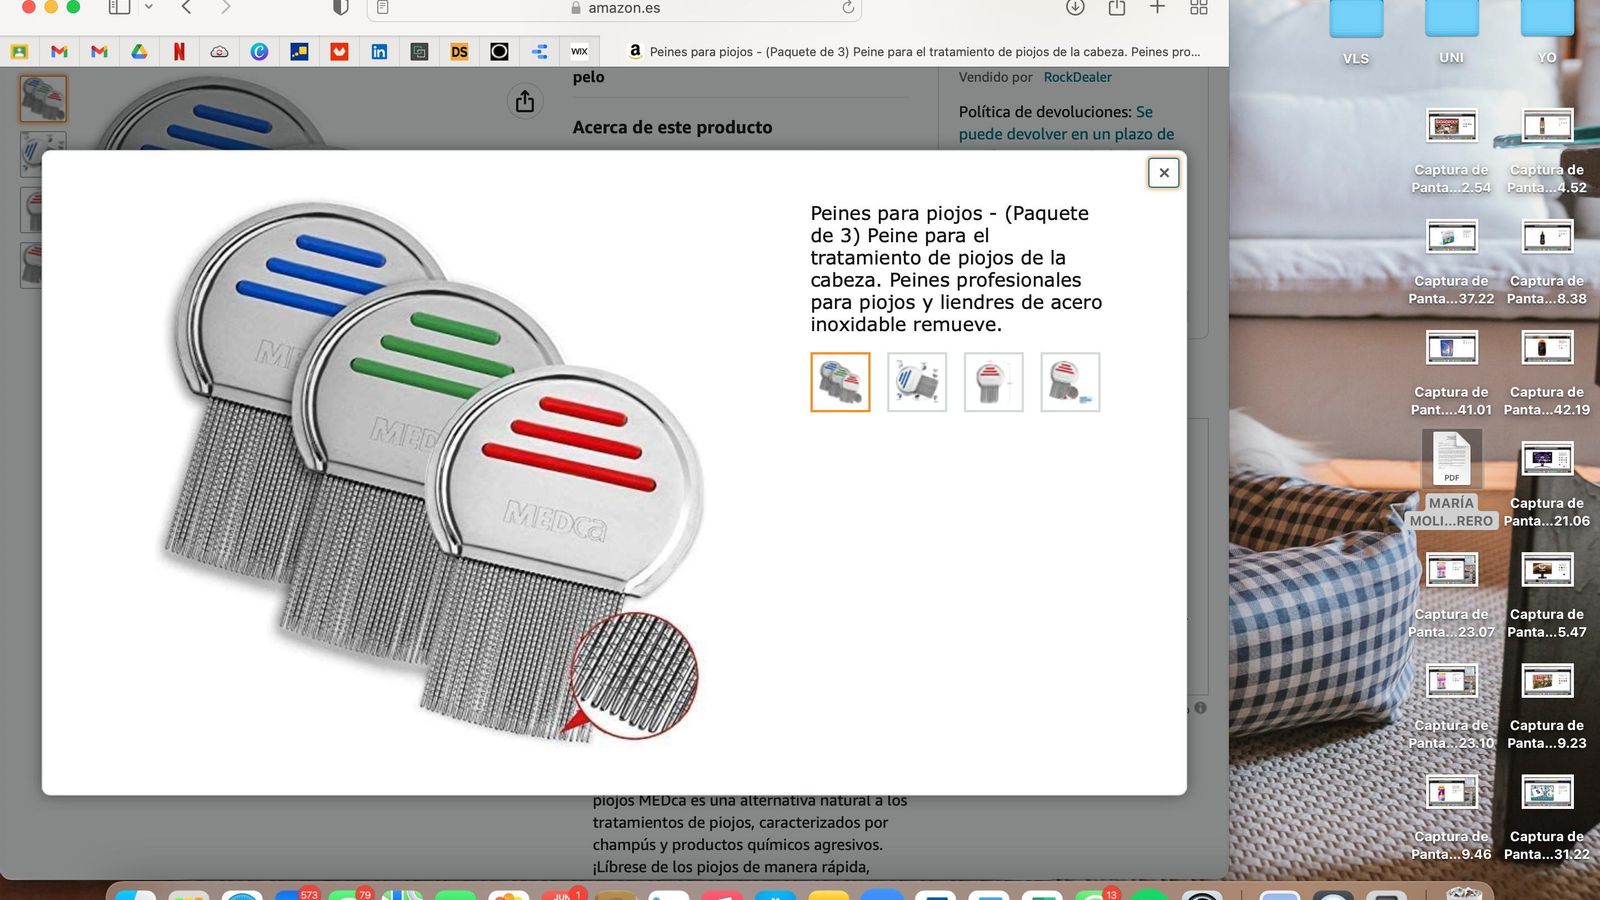The width and height of the screenshot is (1600, 900).
Task: Click the amazon.es address bar
Action: [623, 8]
